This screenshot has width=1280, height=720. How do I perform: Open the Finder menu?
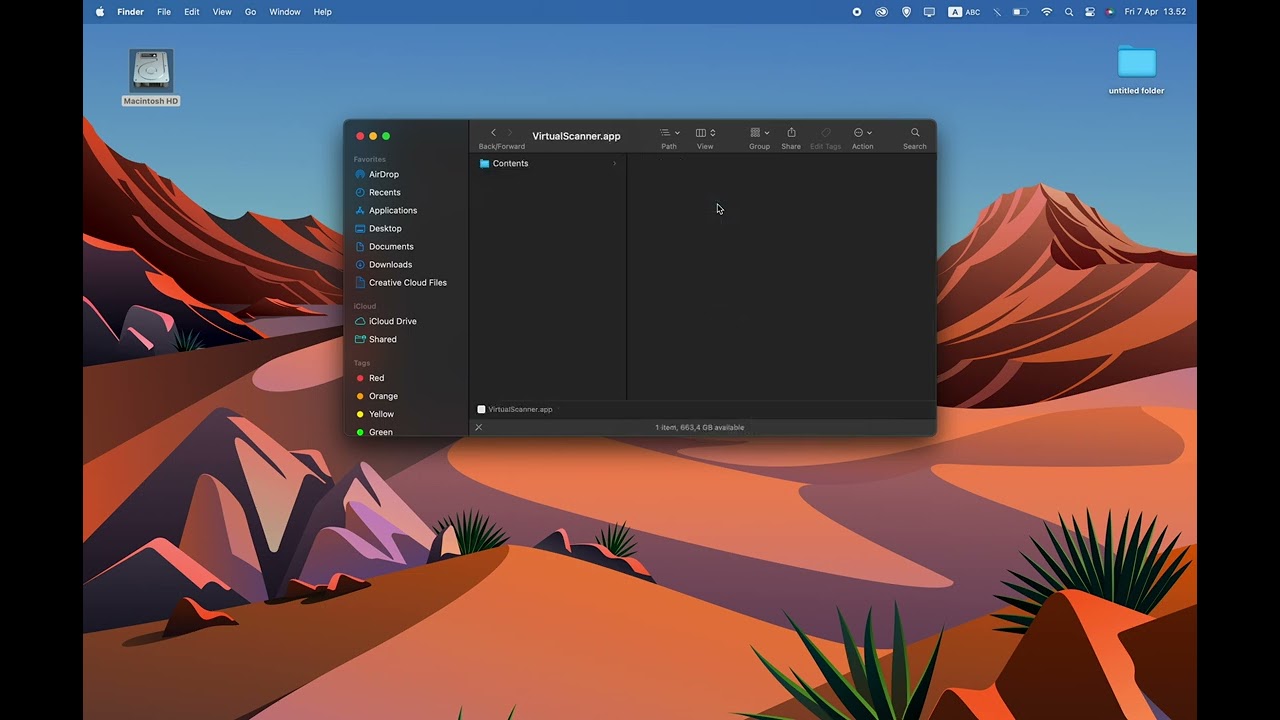(x=130, y=12)
